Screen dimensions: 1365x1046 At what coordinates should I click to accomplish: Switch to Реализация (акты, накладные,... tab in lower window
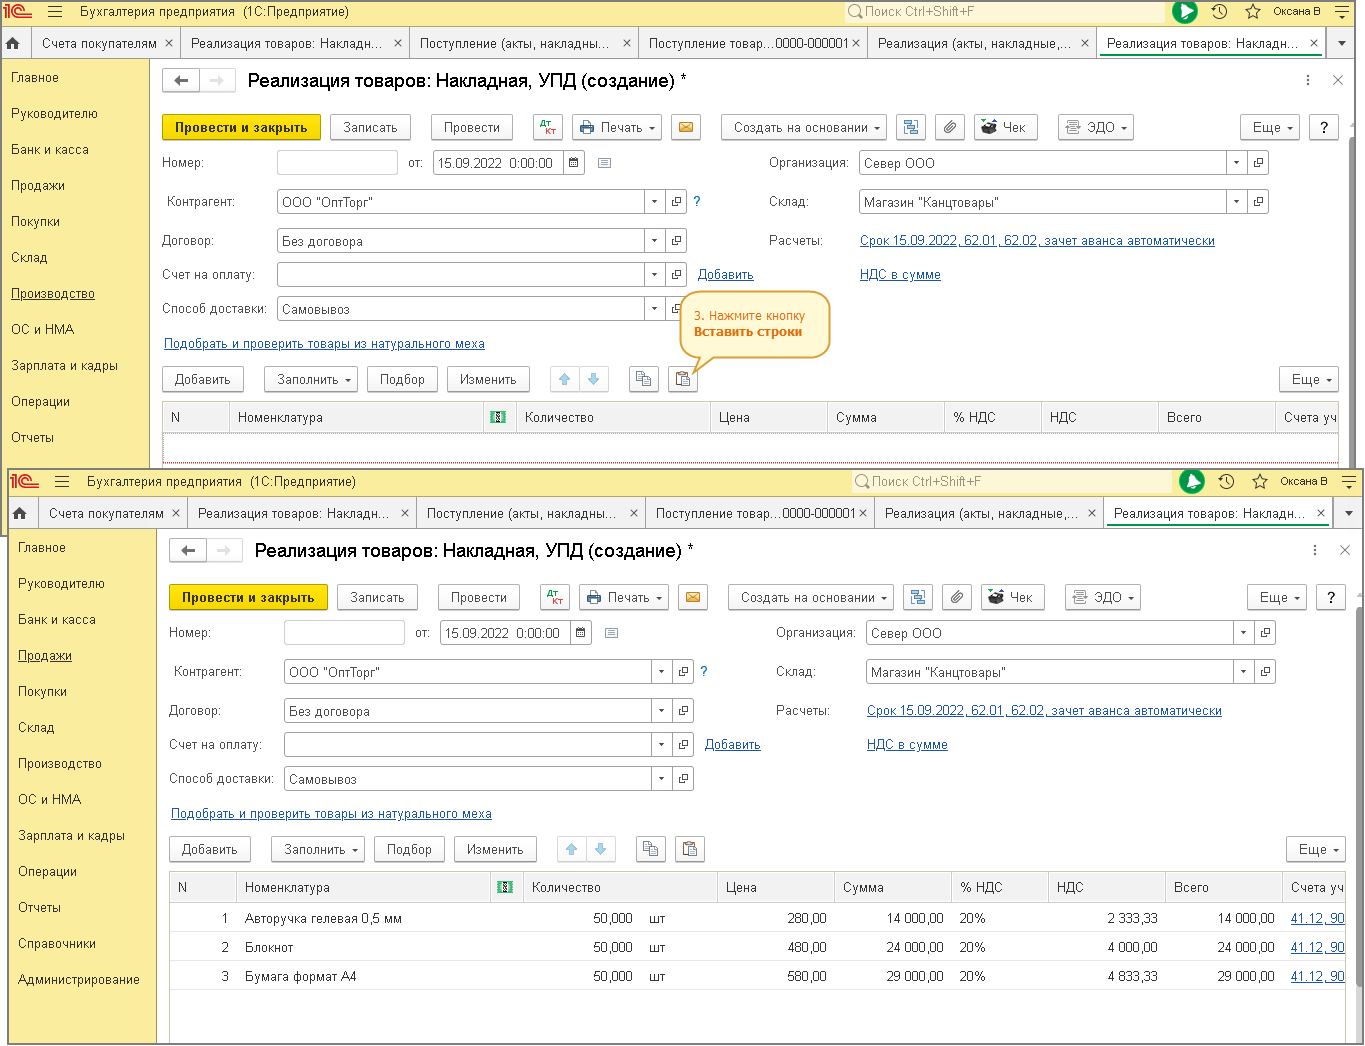pos(981,513)
